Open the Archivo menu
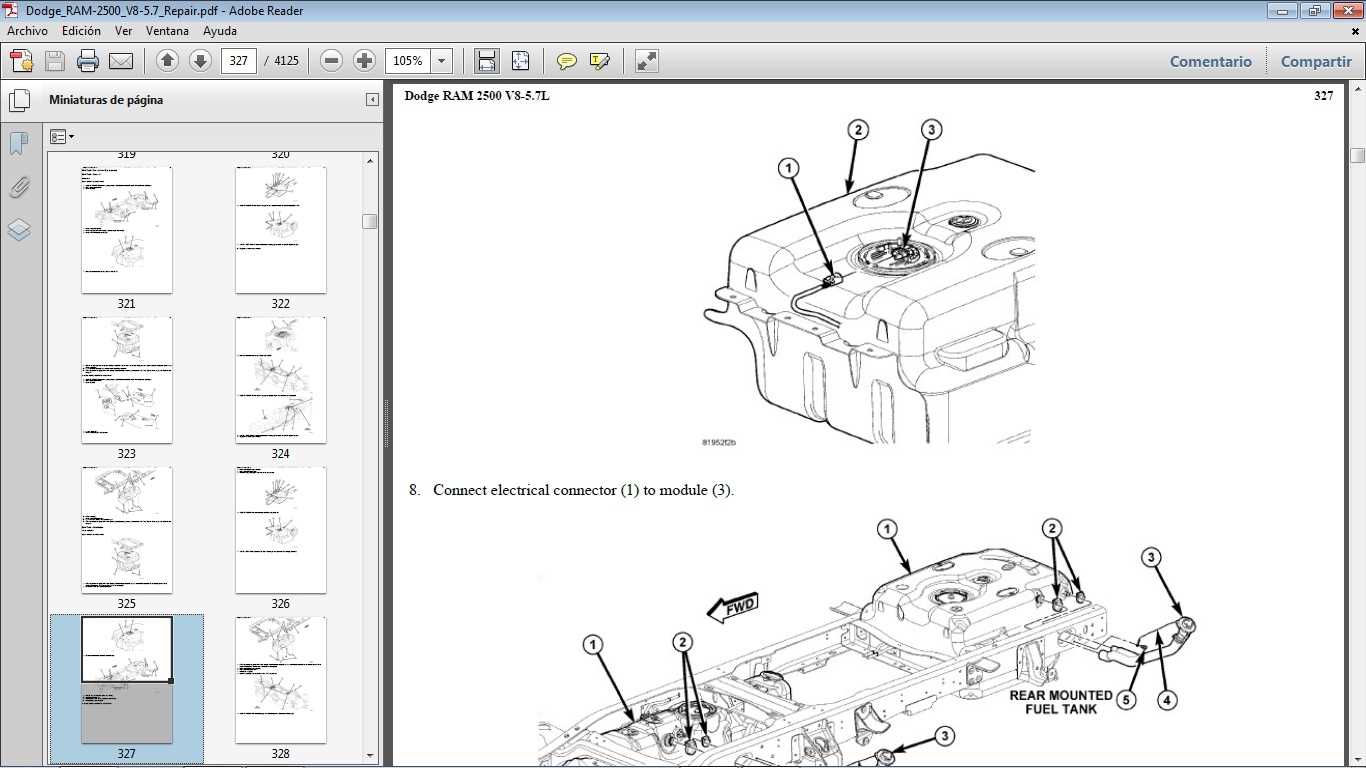Screen dimensions: 1366x768 (x=28, y=31)
